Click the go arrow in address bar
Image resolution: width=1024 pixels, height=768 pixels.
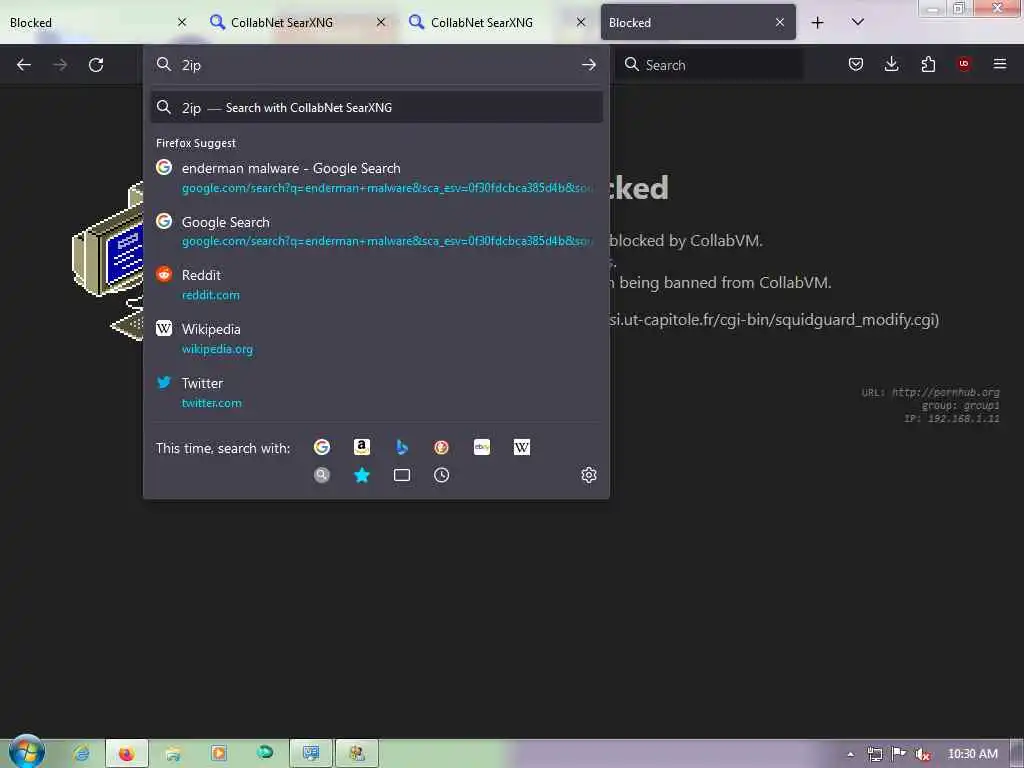588,65
